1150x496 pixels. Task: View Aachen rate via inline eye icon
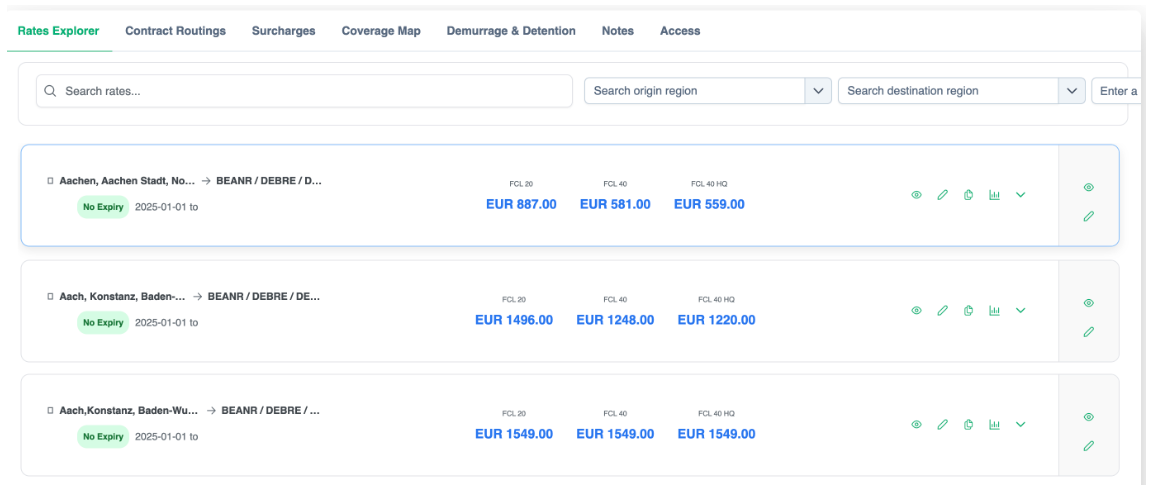point(916,195)
